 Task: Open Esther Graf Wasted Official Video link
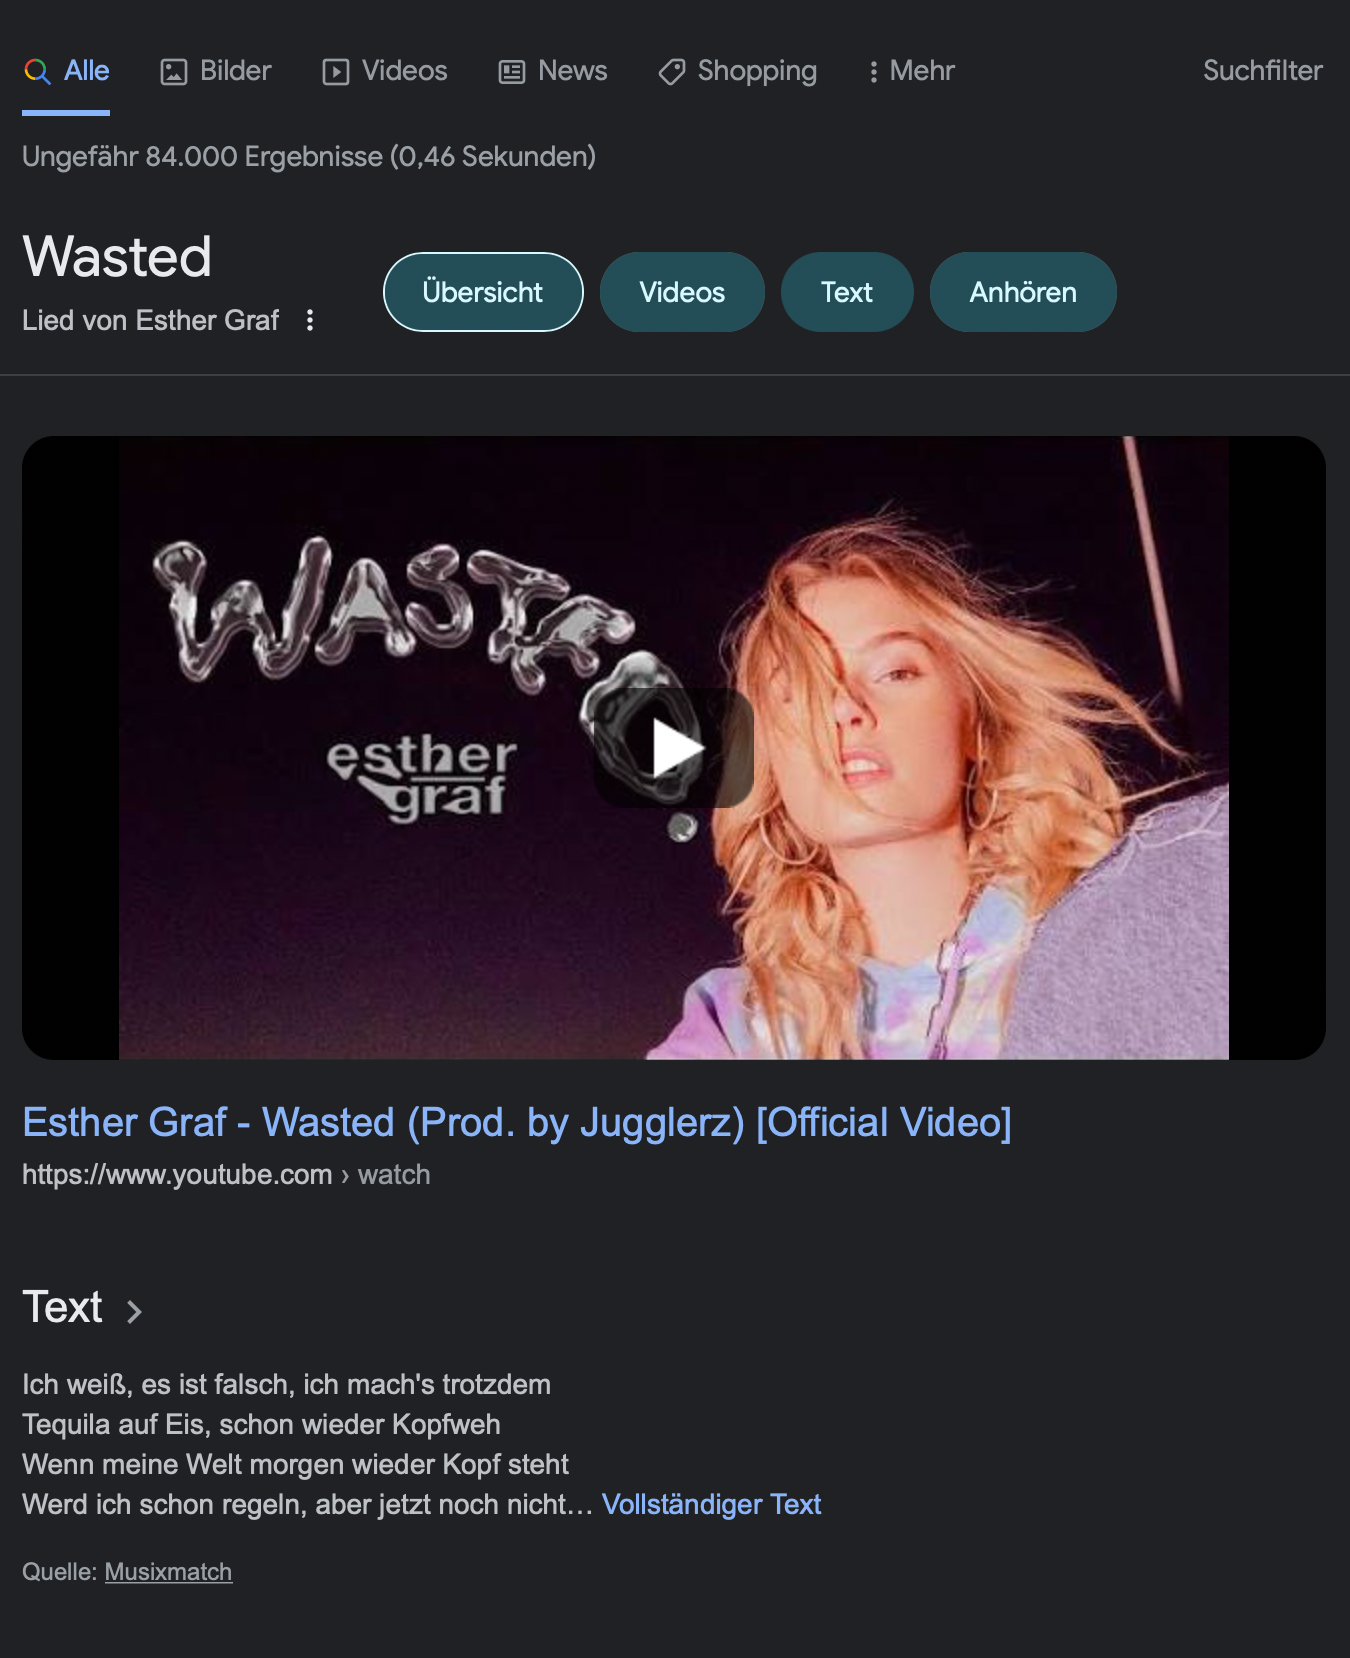point(517,1122)
